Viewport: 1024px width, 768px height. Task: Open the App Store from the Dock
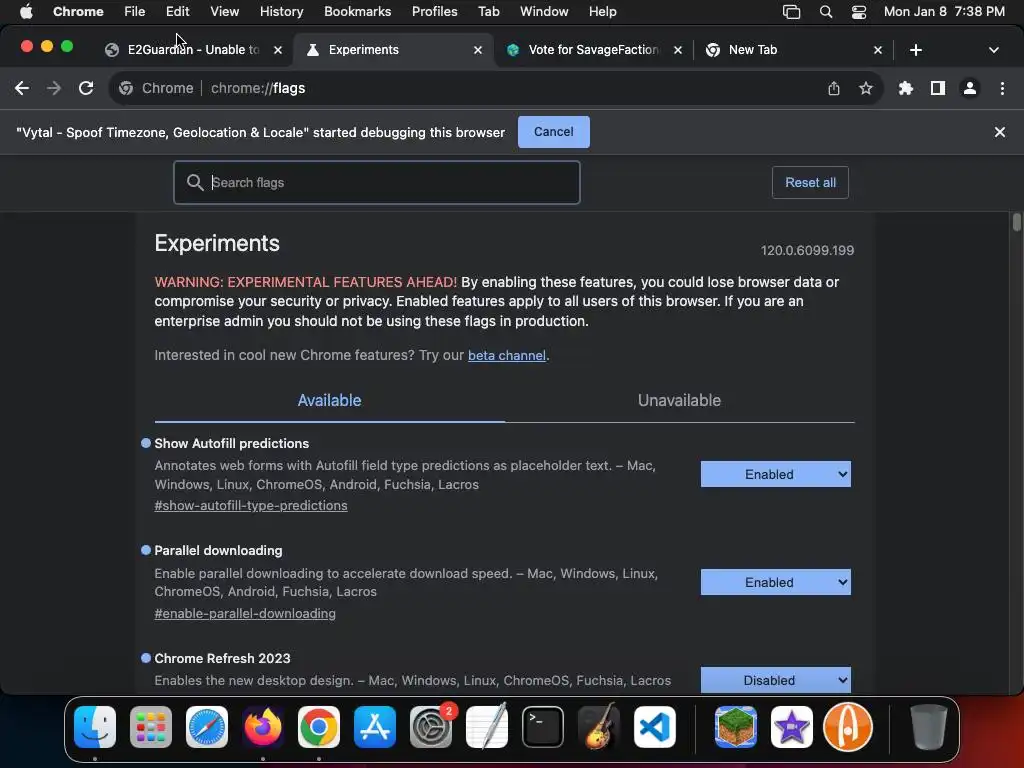[375, 726]
